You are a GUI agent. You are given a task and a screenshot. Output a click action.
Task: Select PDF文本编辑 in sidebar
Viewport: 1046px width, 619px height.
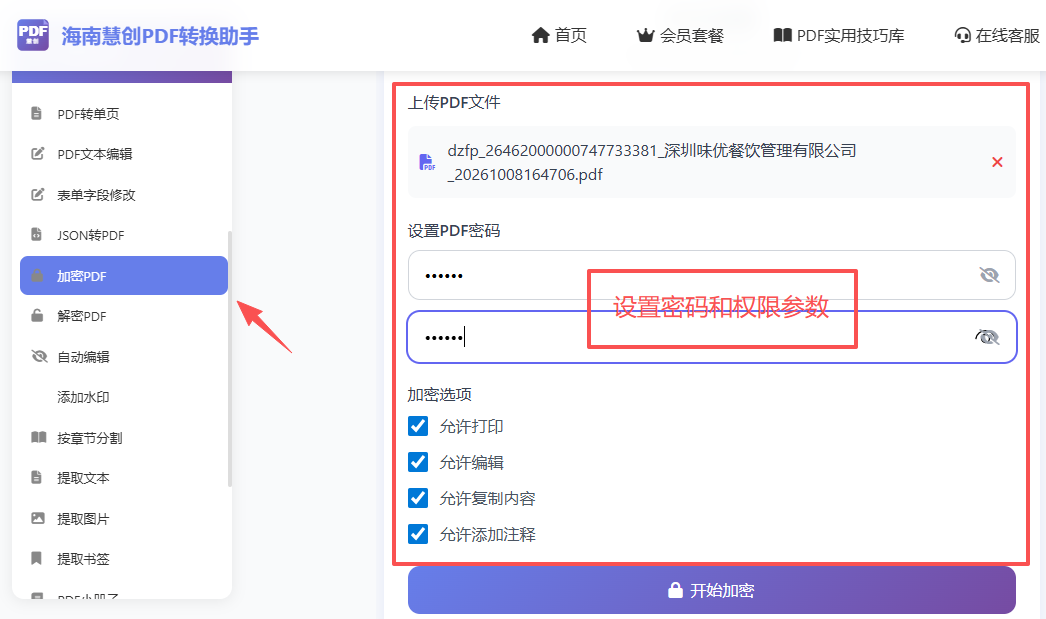[123, 154]
